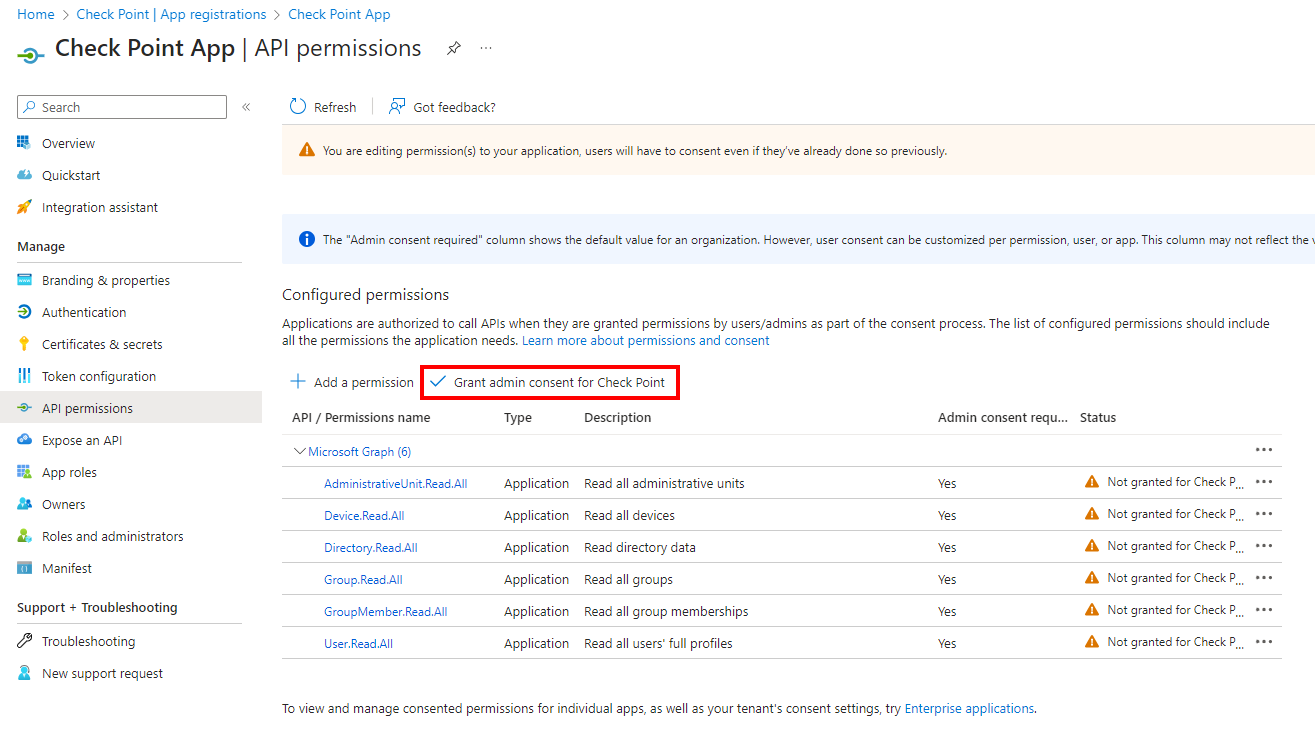Click the Refresh icon button
Screen dimensions: 1315x735
pos(298,107)
